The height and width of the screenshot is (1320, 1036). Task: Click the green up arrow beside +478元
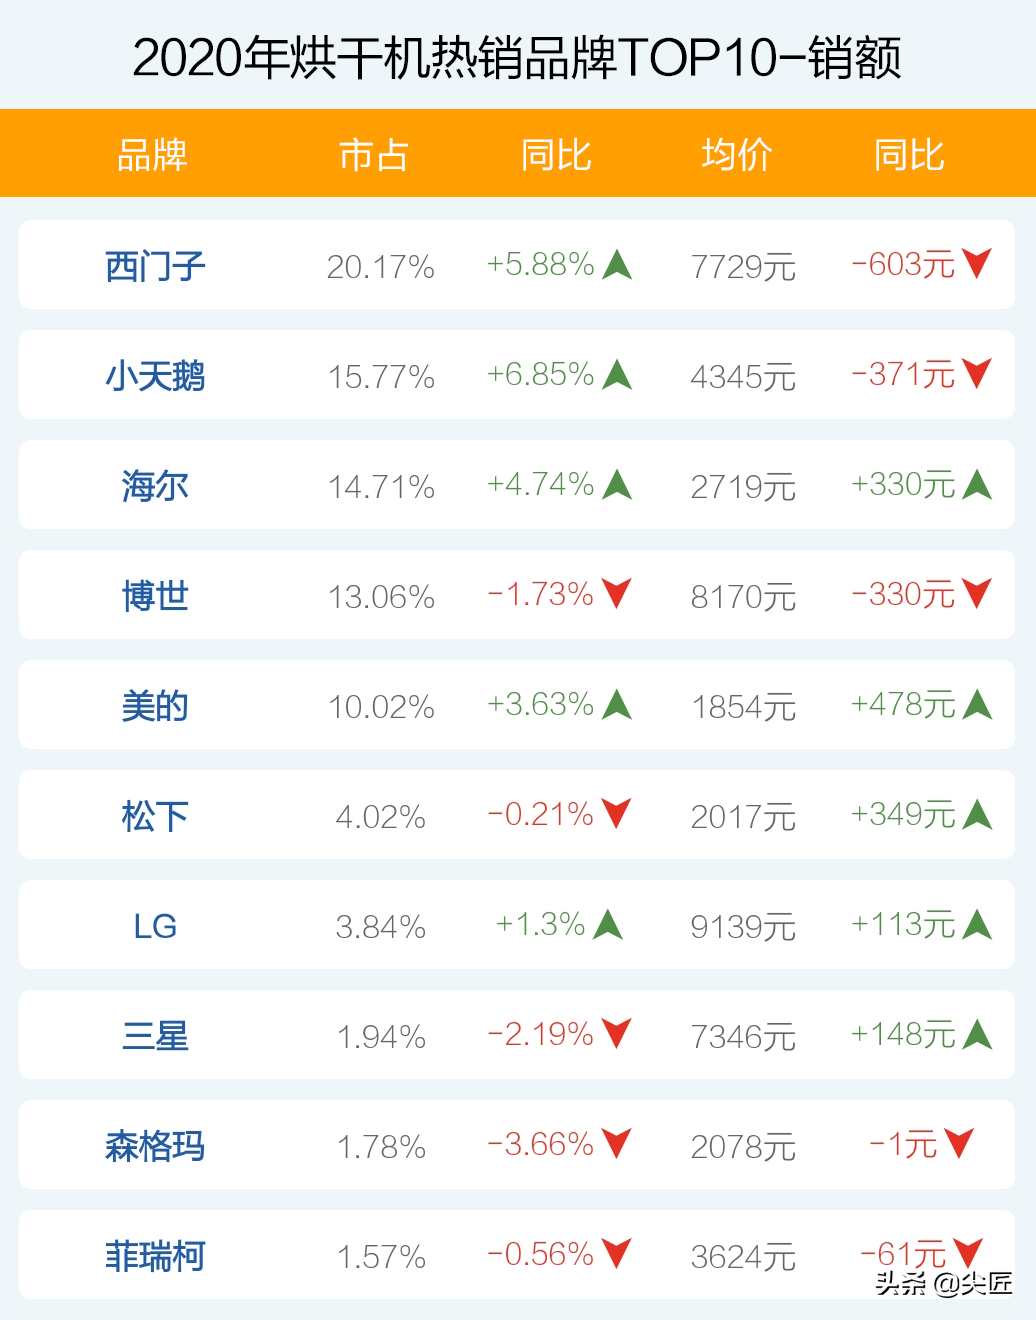(977, 704)
